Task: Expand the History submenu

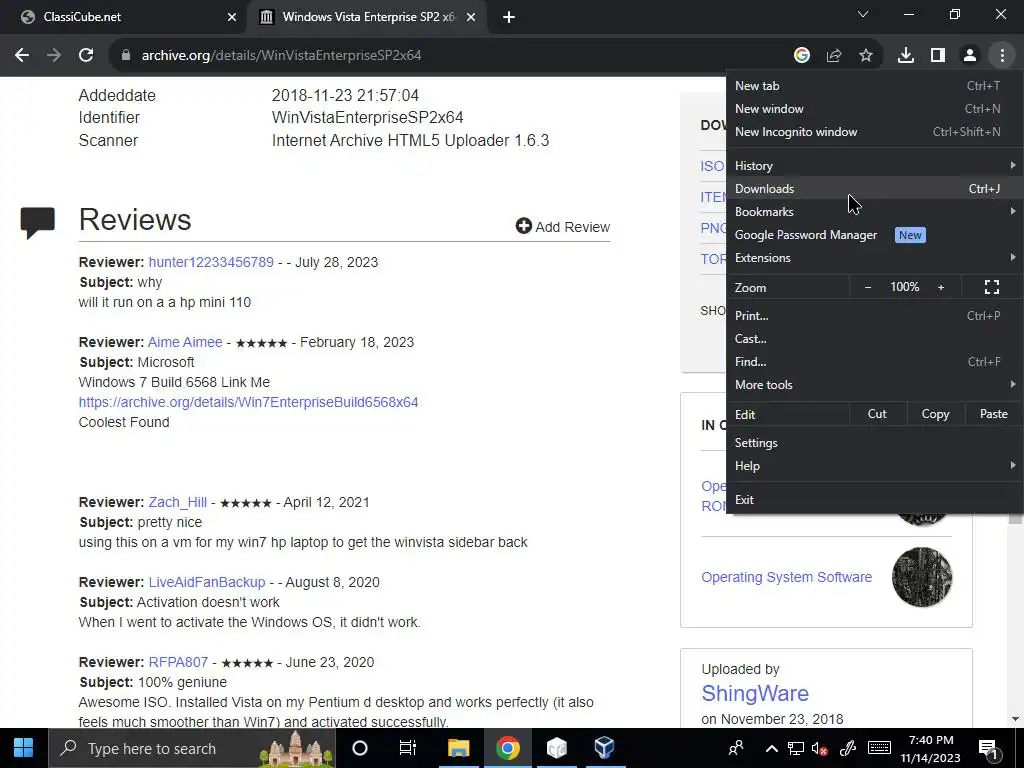Action: (874, 166)
